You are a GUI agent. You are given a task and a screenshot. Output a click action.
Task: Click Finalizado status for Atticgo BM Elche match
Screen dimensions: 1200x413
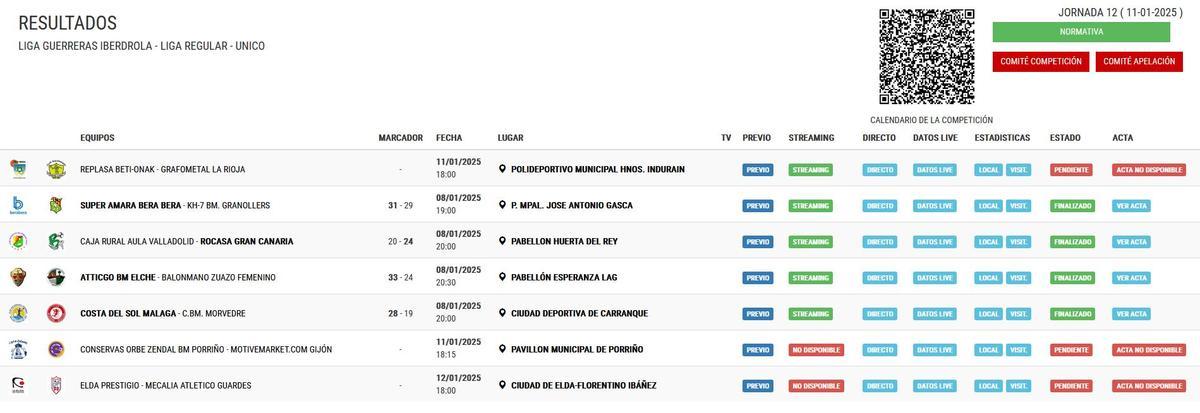point(1072,278)
